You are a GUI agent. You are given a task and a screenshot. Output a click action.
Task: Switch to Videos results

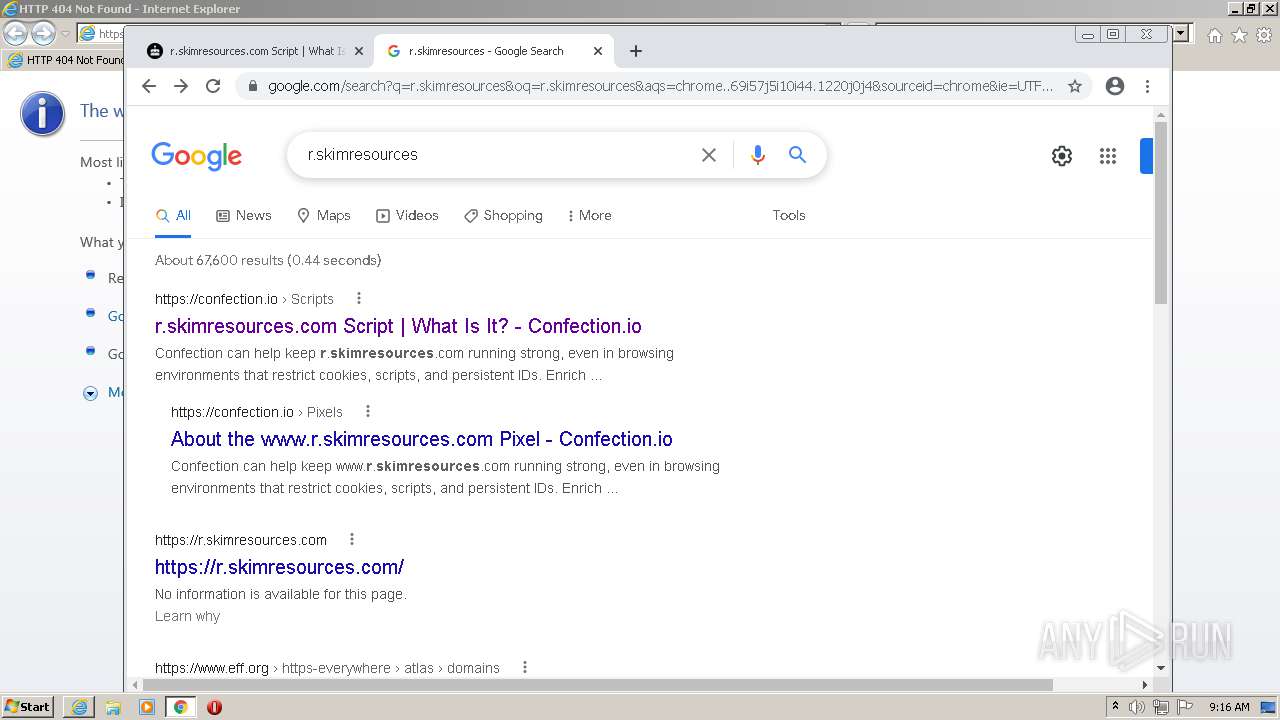[x=407, y=216]
